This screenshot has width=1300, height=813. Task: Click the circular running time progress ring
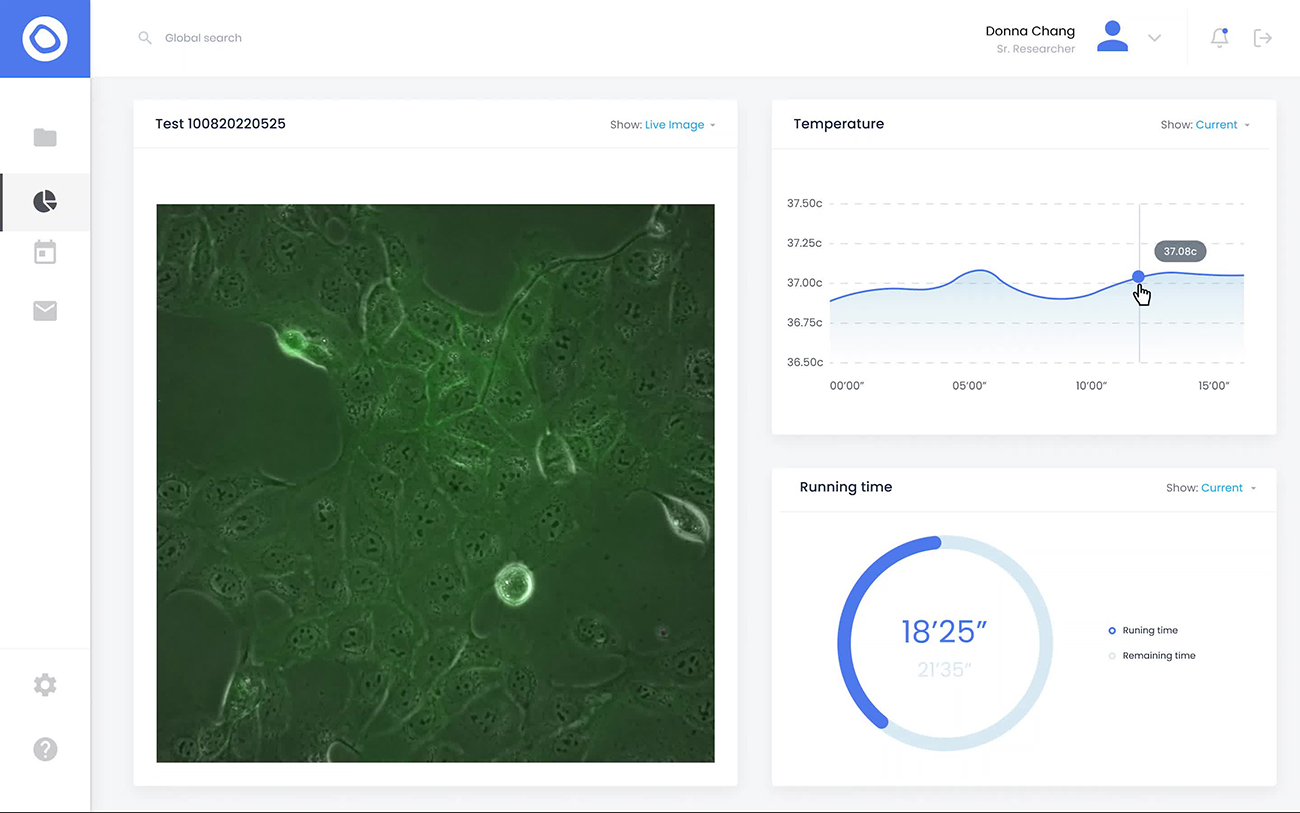pos(945,643)
